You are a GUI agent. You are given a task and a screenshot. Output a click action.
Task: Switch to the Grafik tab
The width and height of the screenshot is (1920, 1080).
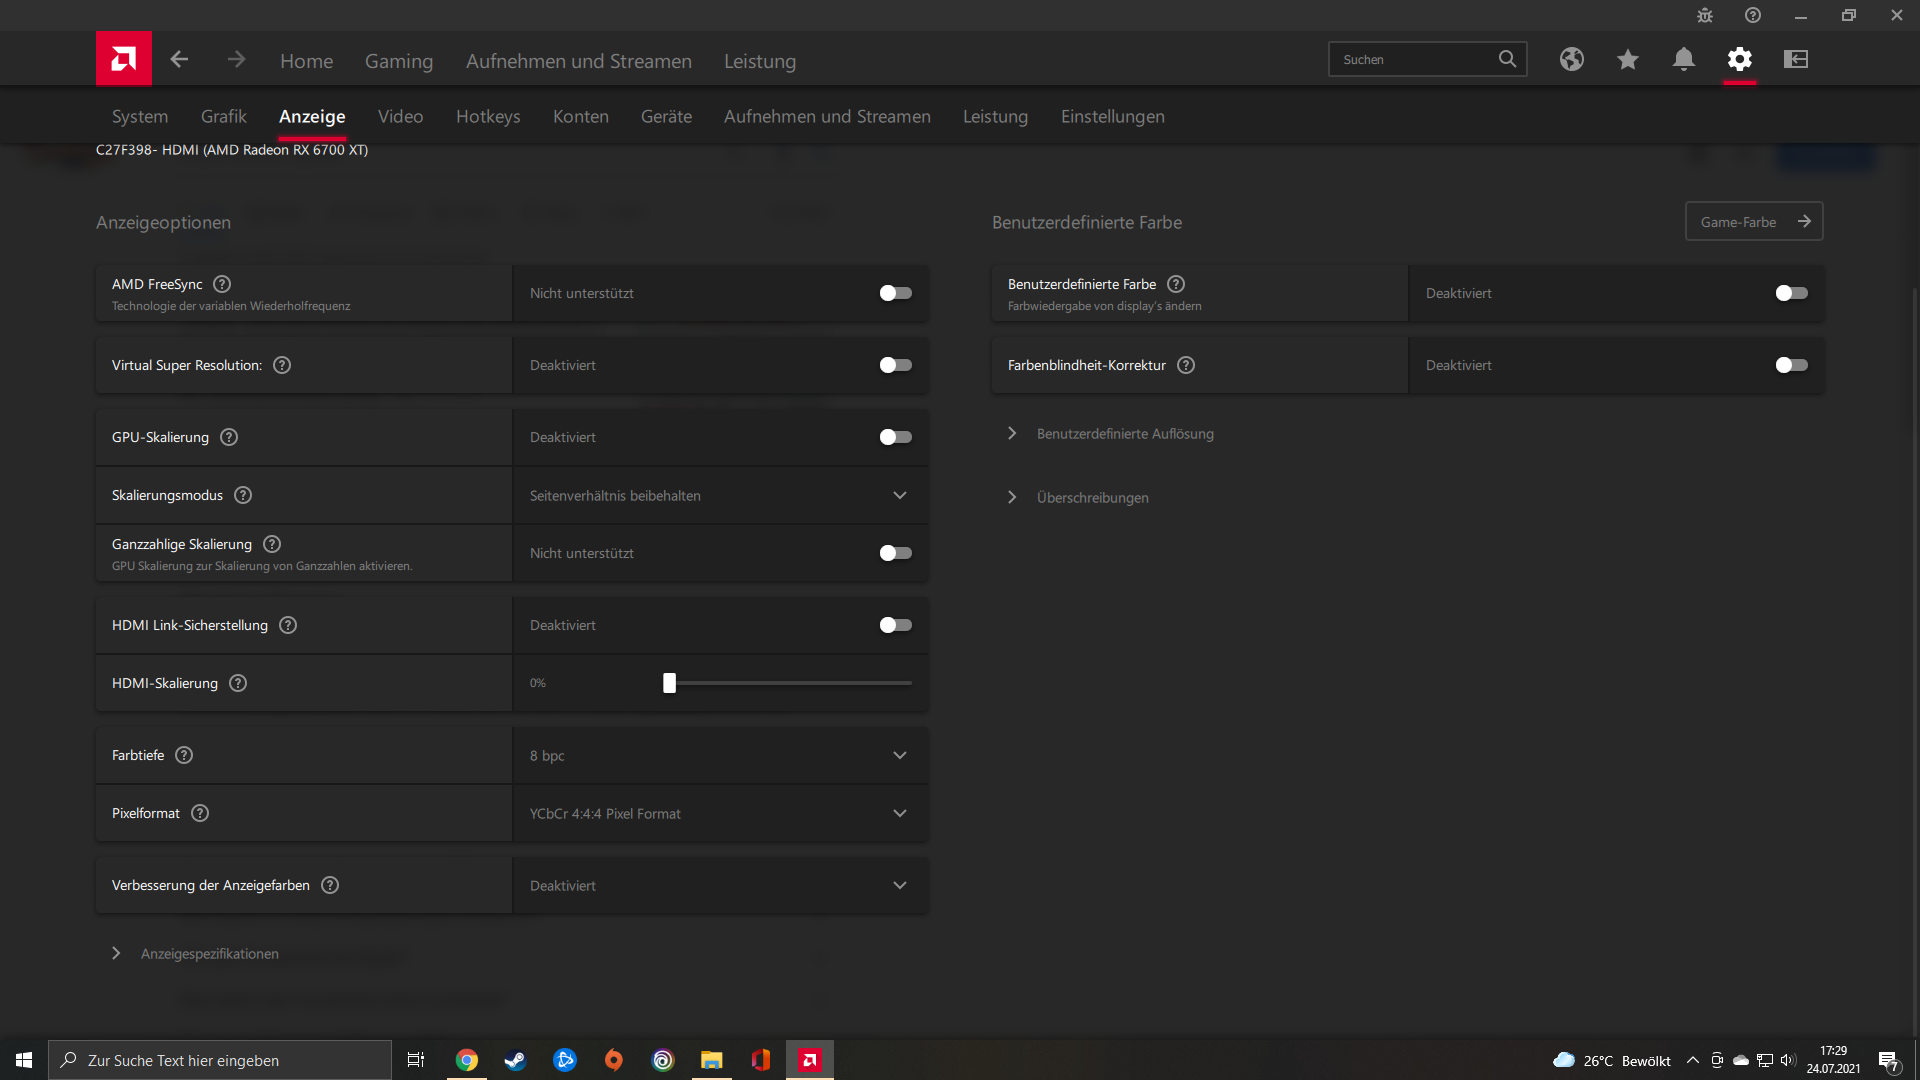point(223,117)
